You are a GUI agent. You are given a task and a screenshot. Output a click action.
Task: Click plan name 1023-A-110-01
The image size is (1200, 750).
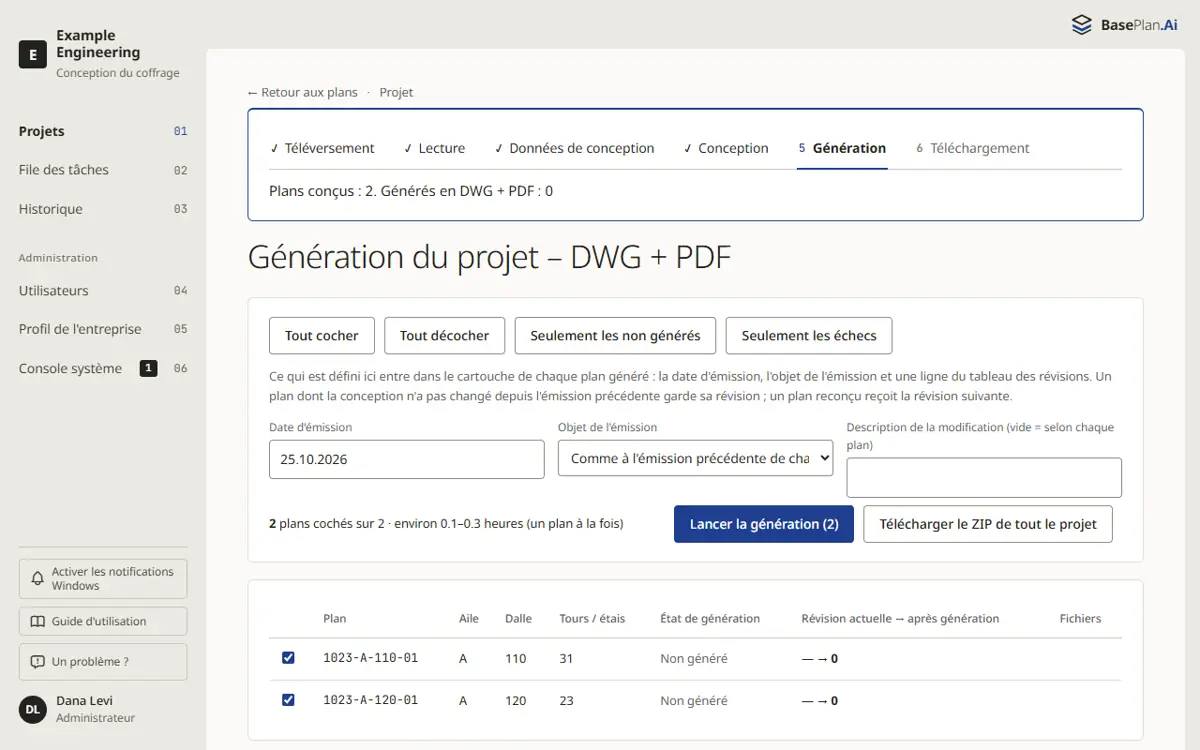tap(371, 658)
